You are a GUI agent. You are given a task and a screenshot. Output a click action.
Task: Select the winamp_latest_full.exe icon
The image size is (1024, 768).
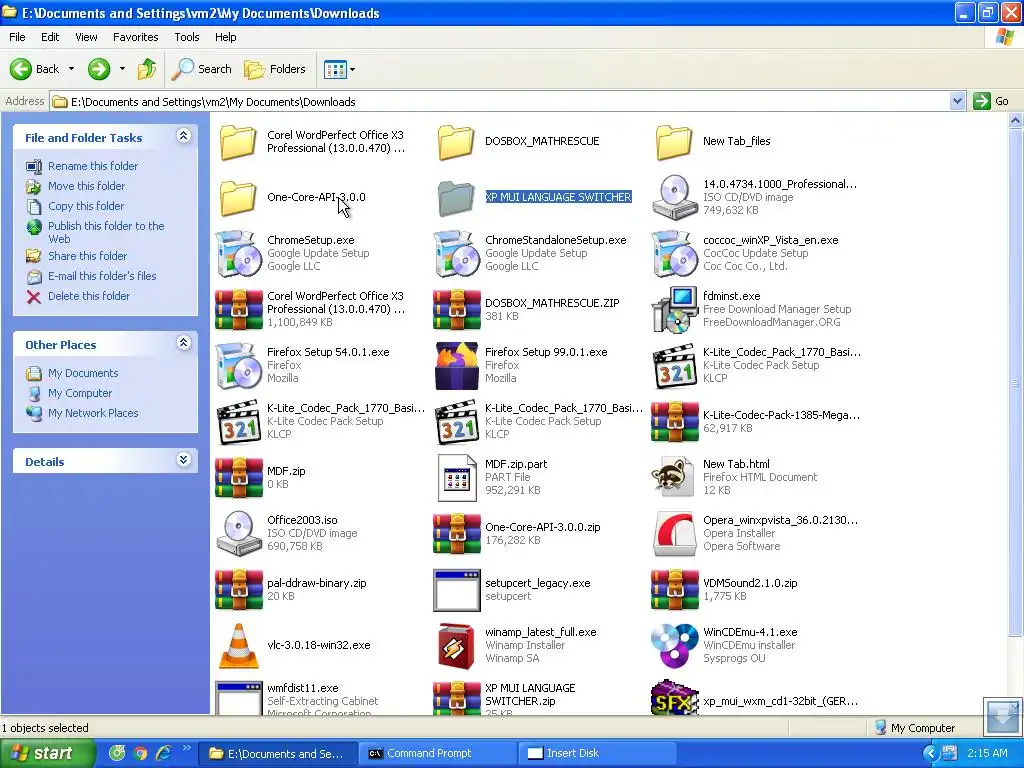(x=456, y=645)
